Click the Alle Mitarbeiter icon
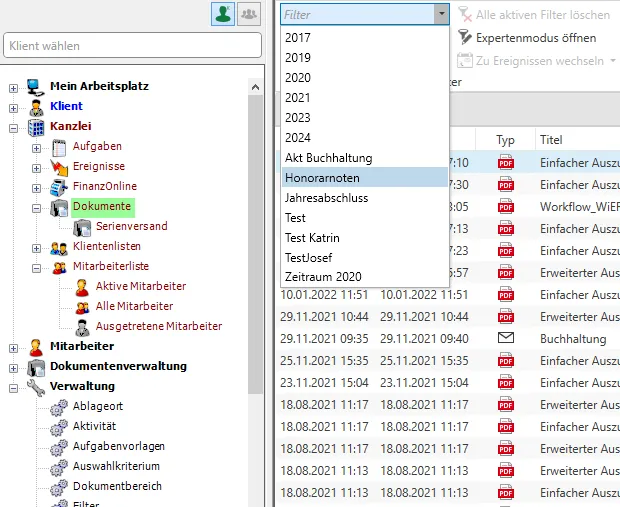The image size is (620, 507). click(82, 308)
